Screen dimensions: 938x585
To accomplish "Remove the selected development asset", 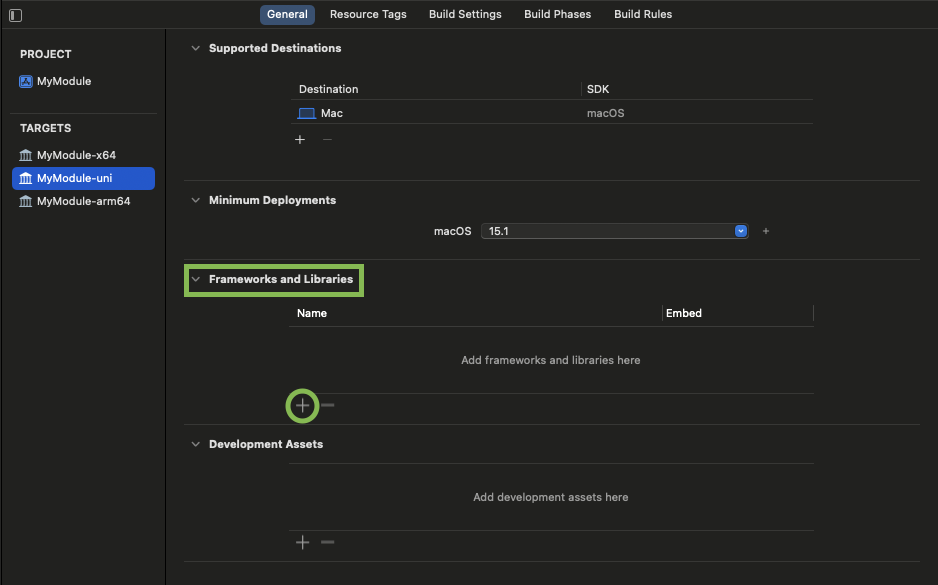I will 328,543.
